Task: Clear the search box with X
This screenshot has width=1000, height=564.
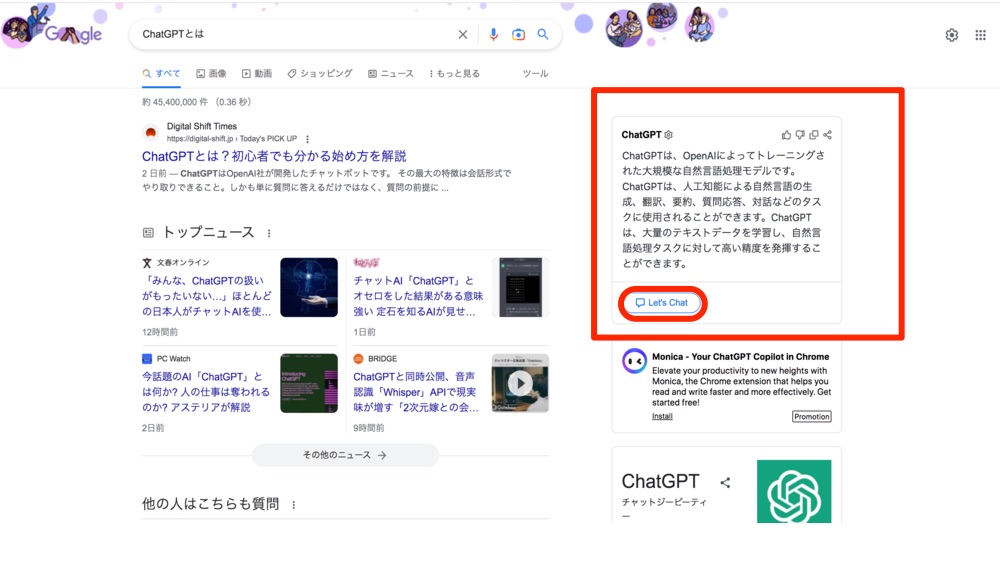Action: click(x=463, y=34)
